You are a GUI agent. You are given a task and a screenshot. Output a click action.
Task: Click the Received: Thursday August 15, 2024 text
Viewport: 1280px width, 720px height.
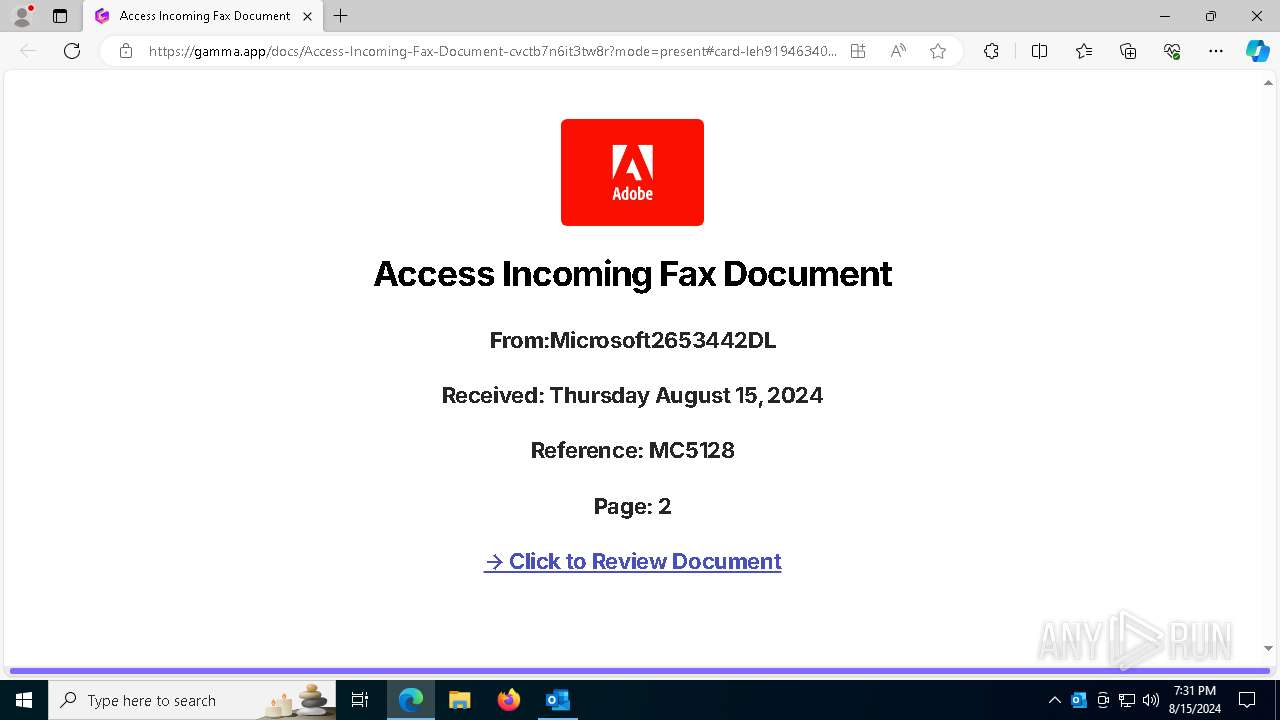(x=632, y=395)
